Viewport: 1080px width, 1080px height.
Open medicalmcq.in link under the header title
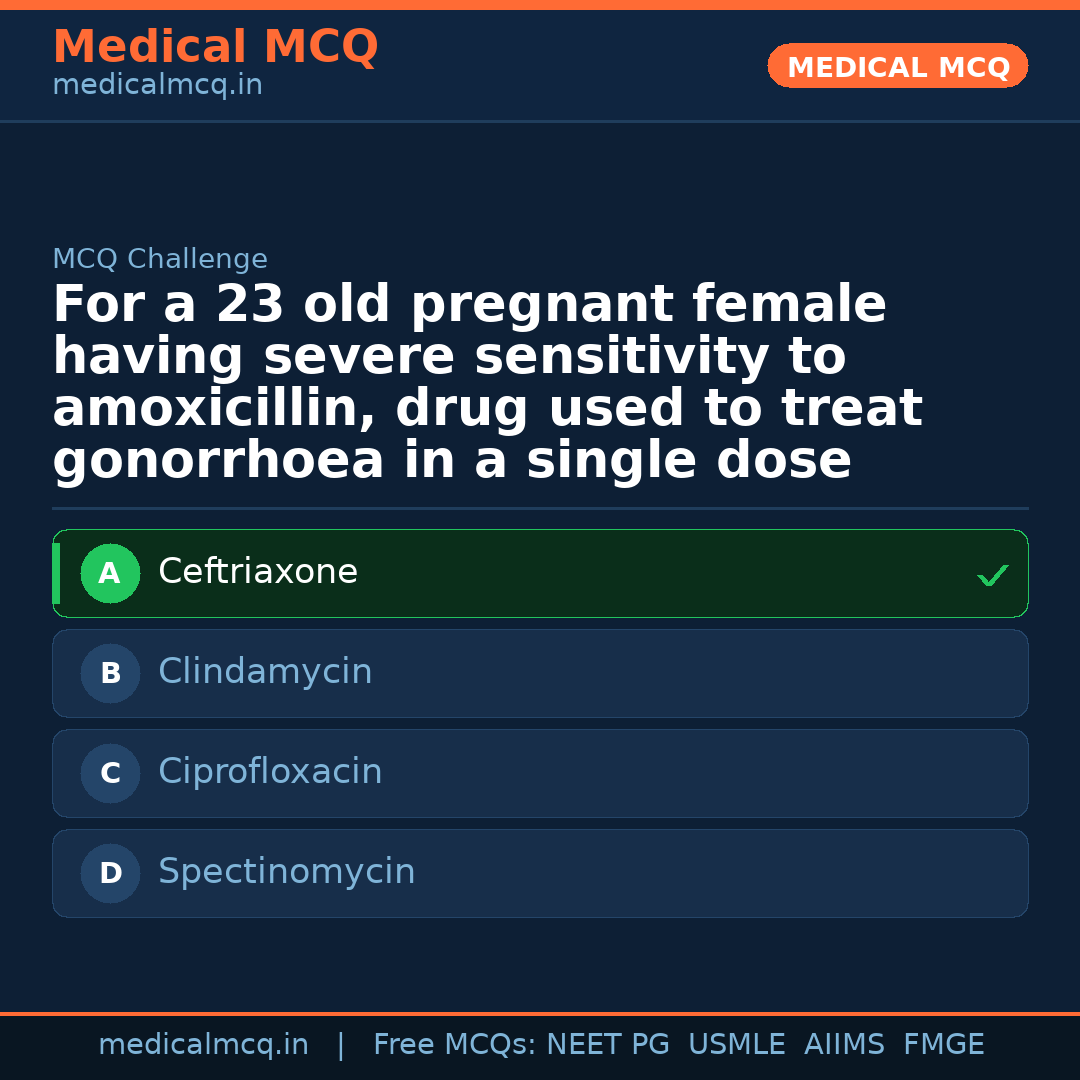(157, 86)
